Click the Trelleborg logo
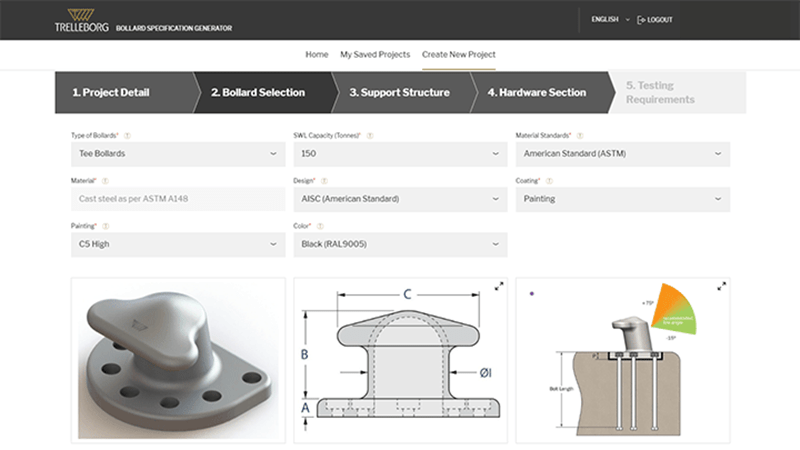 75,20
